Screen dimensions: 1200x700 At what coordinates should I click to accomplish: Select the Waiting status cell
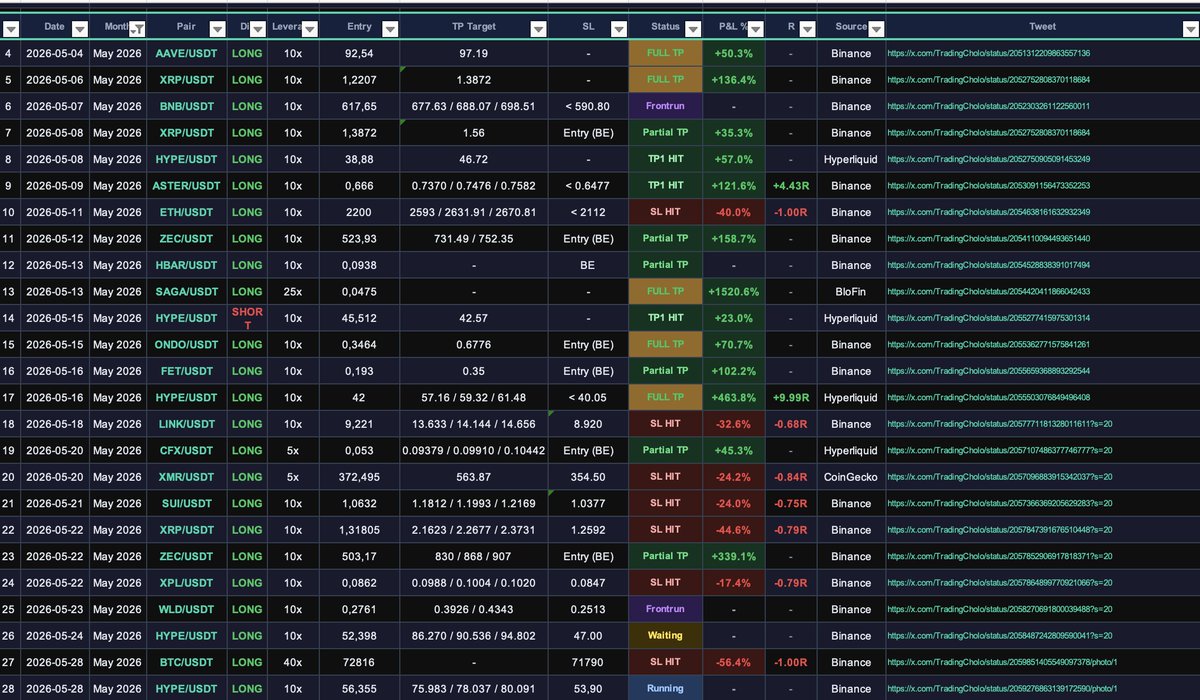[x=665, y=636]
